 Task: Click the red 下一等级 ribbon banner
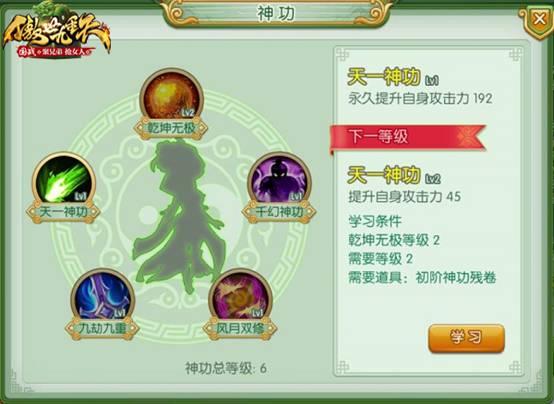pos(408,137)
